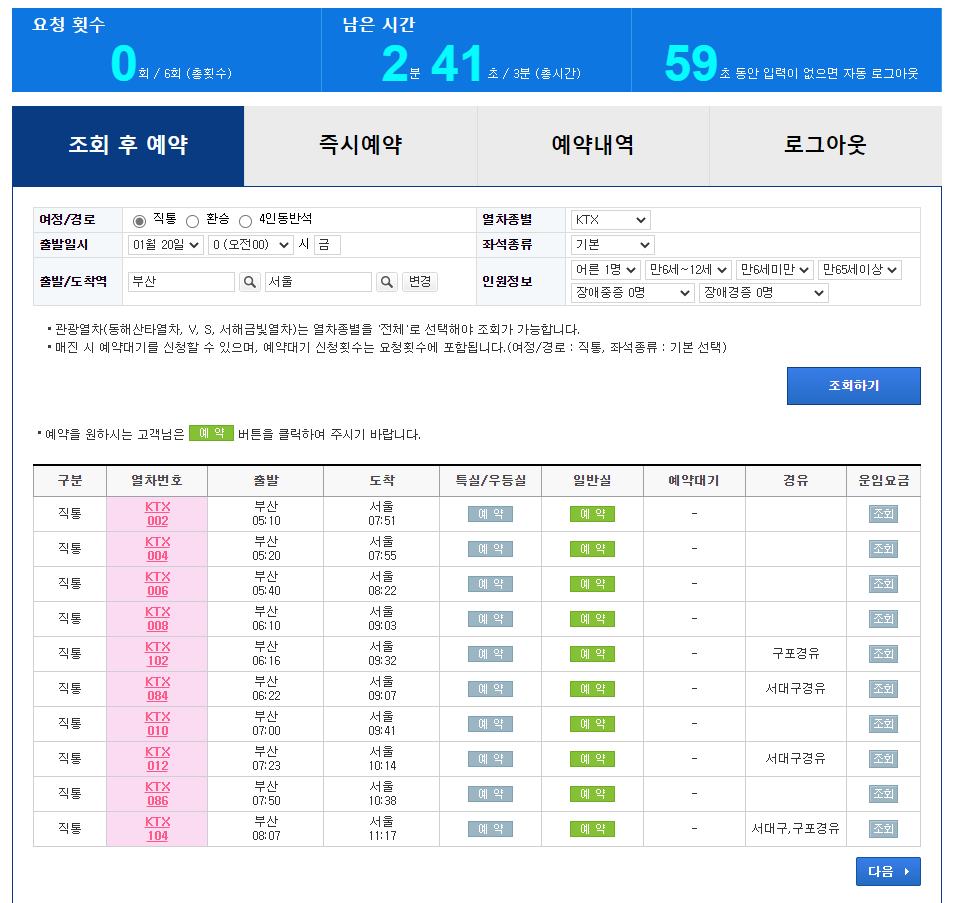Reserve 특실 seat on KTX 102
This screenshot has width=958, height=903.
point(490,654)
